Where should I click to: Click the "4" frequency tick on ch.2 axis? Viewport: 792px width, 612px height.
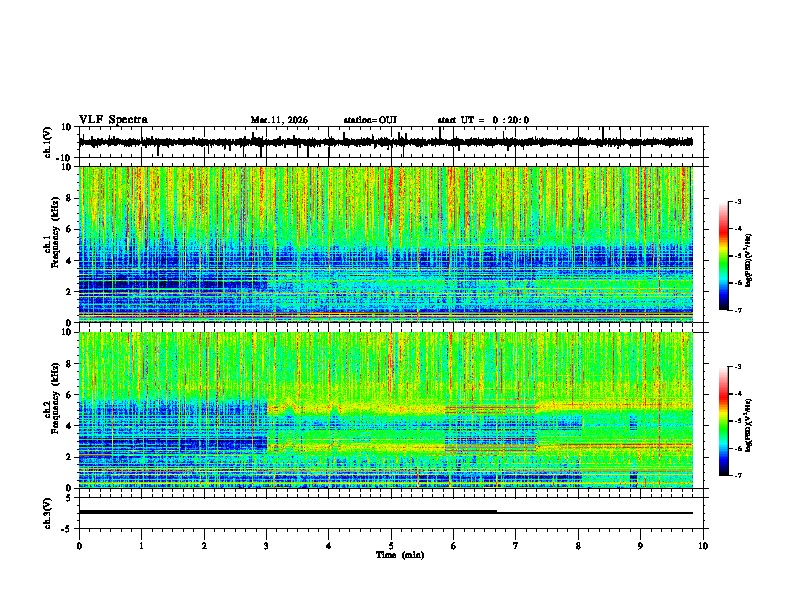click(x=70, y=426)
